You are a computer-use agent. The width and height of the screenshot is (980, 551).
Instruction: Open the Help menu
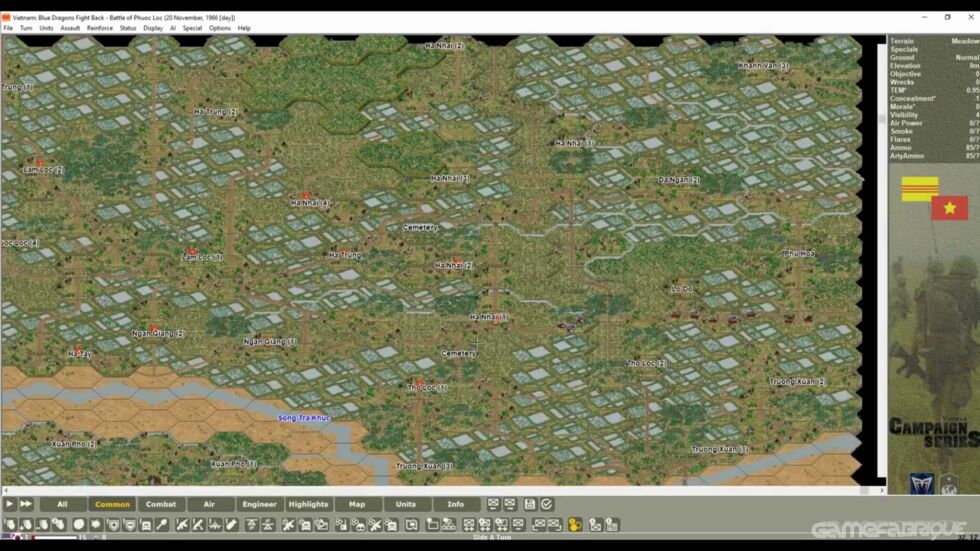click(244, 28)
